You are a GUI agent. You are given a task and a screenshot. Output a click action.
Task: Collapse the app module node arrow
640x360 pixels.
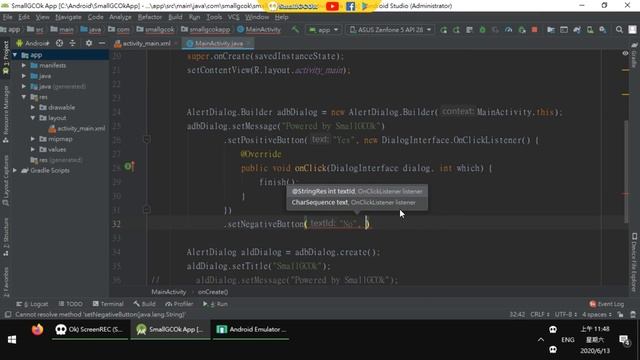coord(15,55)
